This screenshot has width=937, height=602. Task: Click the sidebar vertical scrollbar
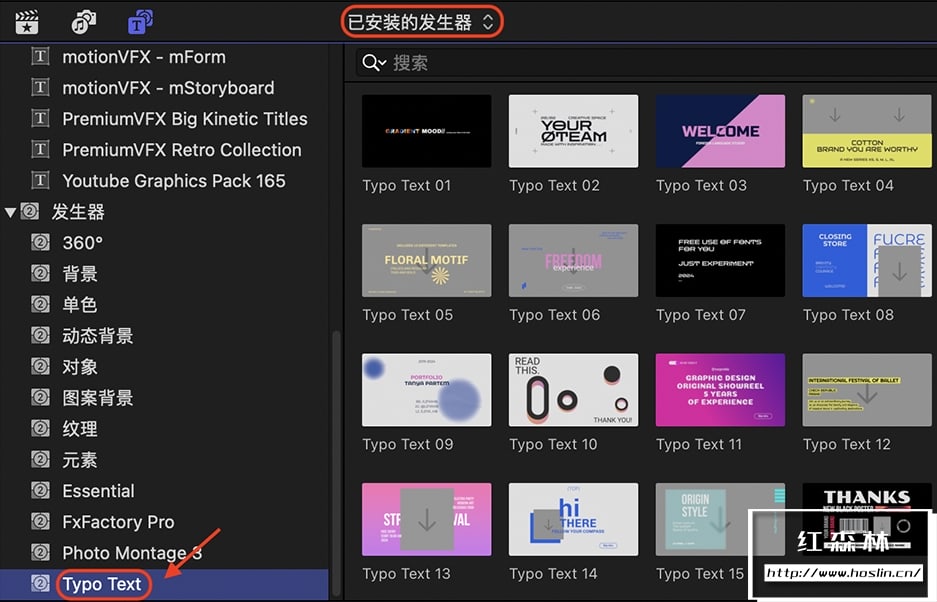(x=336, y=463)
